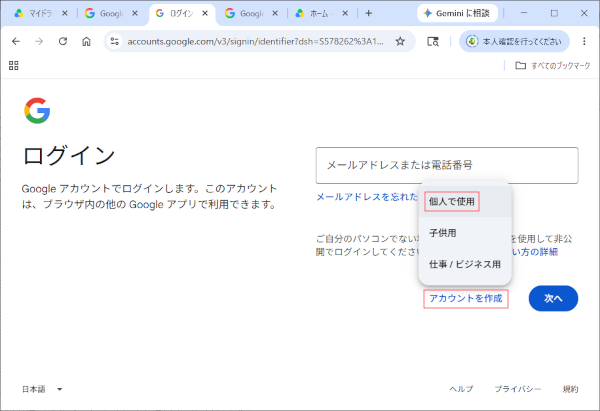Open the すべてのブックマーク folder
This screenshot has height=411, width=600.
click(553, 65)
